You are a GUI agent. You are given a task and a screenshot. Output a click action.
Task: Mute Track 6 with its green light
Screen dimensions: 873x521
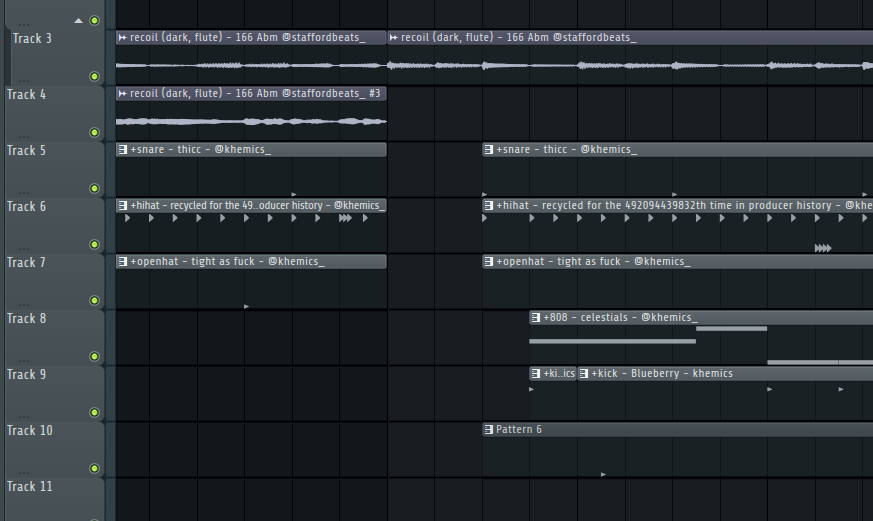(x=95, y=244)
